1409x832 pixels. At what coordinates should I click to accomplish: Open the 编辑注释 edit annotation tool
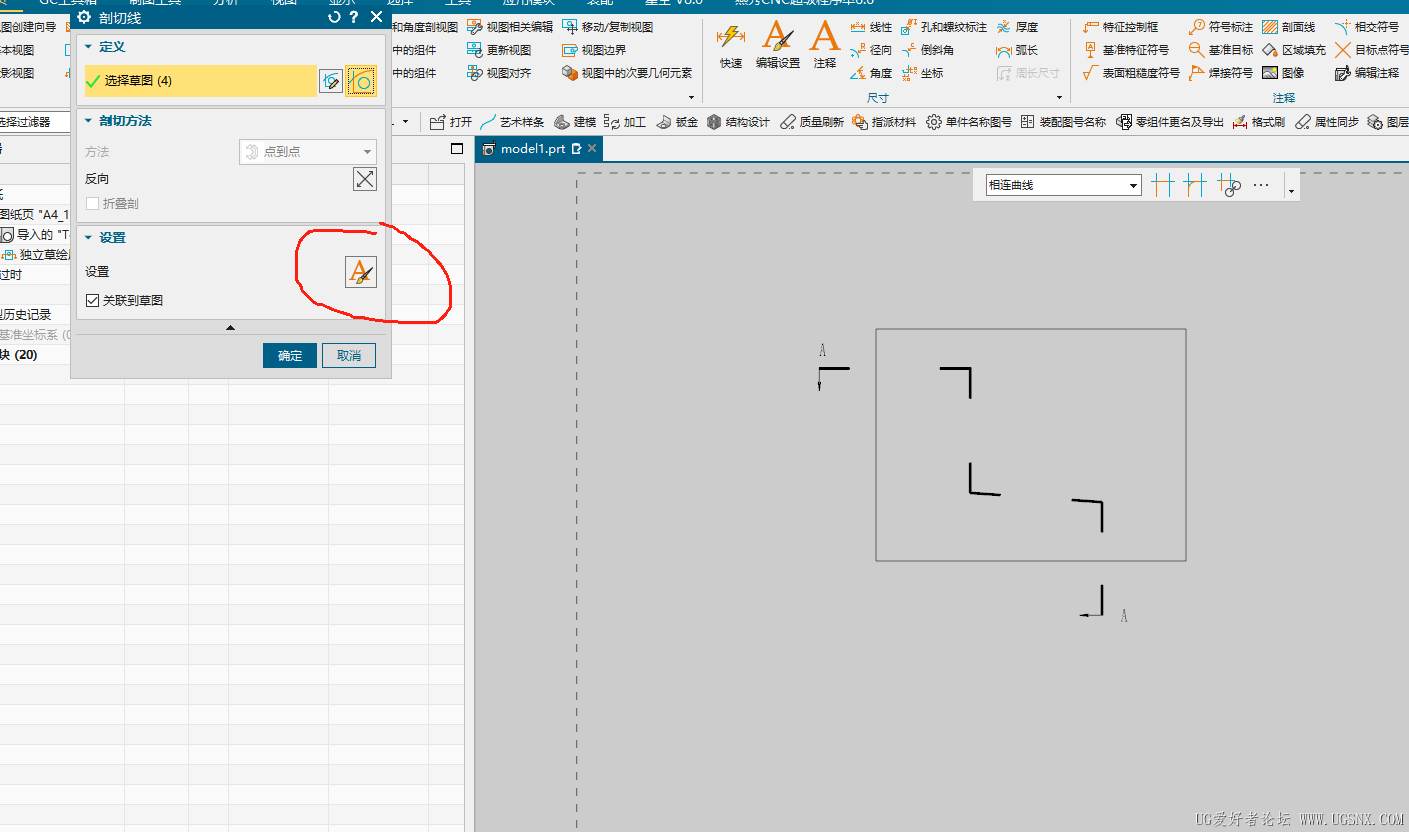click(1367, 73)
